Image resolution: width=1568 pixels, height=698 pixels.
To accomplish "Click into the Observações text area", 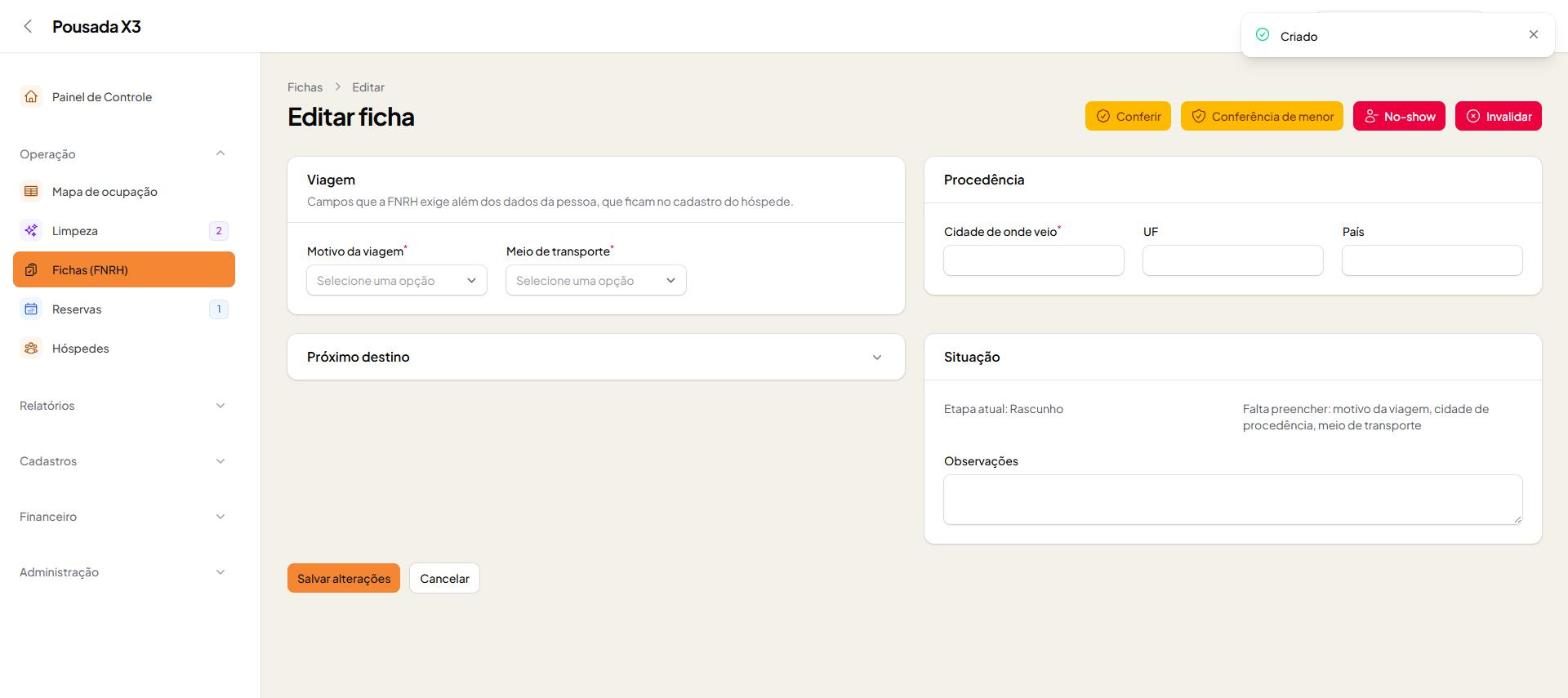I will click(1233, 499).
